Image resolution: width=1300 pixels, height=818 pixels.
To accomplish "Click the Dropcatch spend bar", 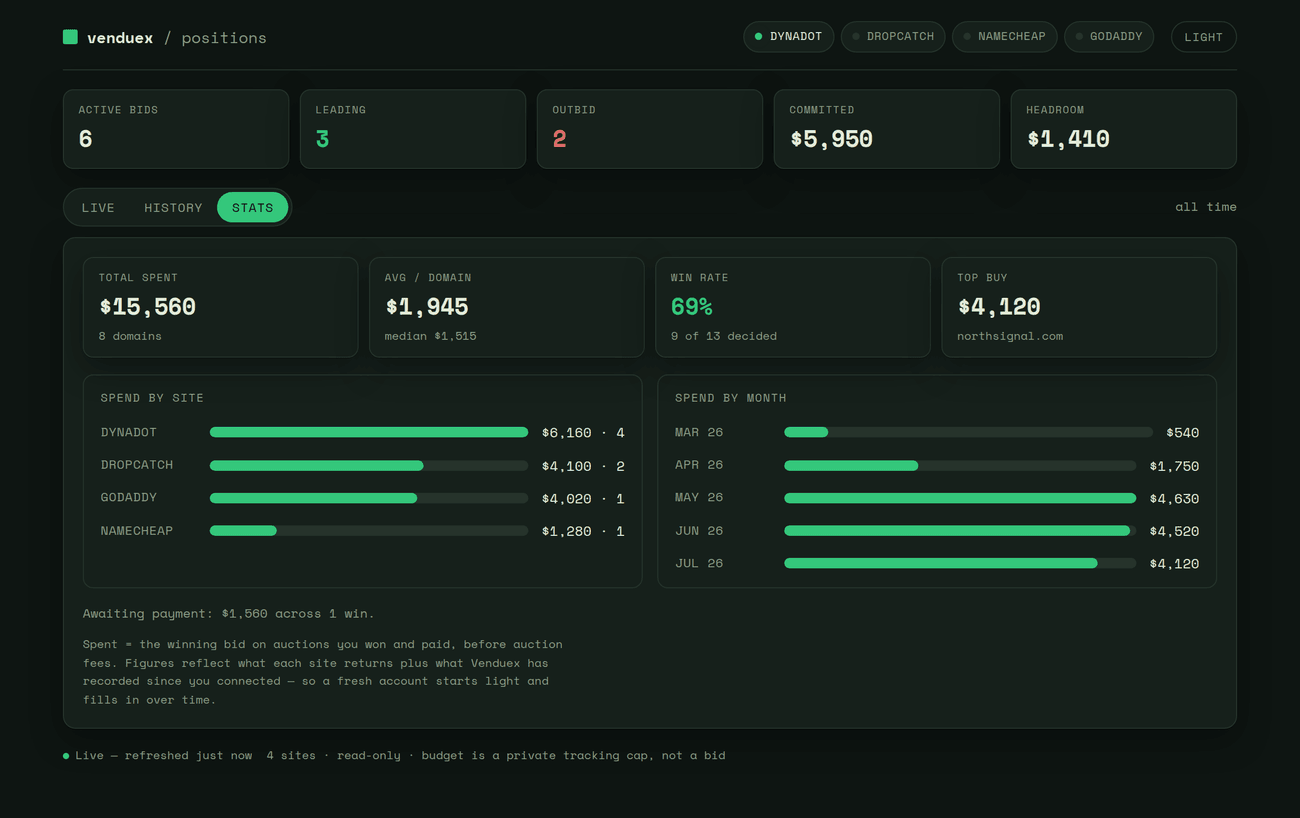I will (369, 465).
